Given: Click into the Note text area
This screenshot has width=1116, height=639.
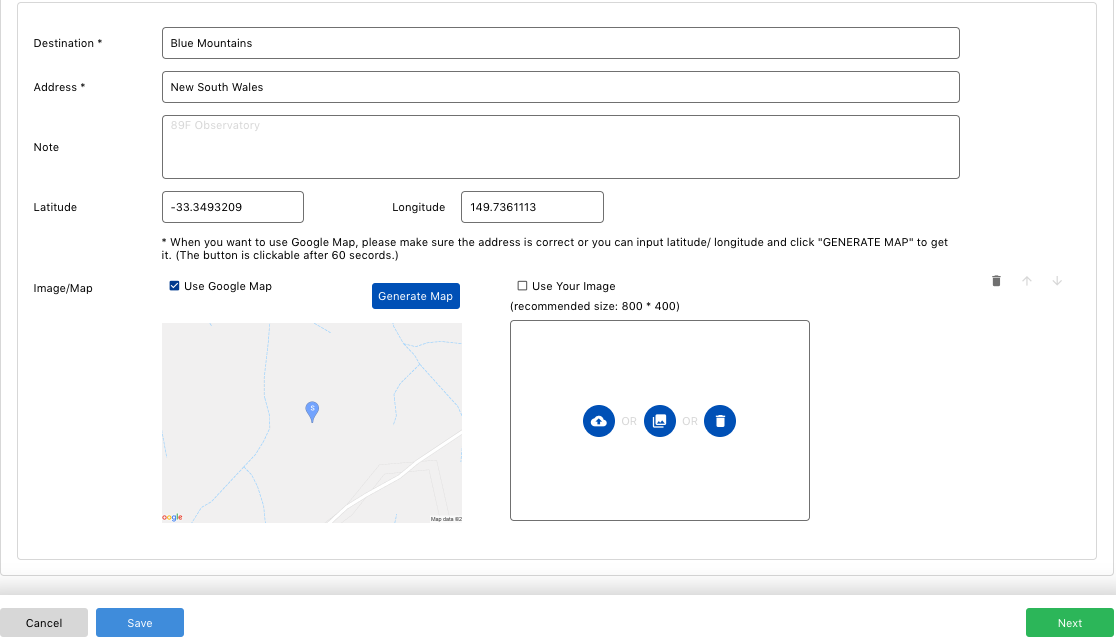Looking at the screenshot, I should click(x=561, y=147).
